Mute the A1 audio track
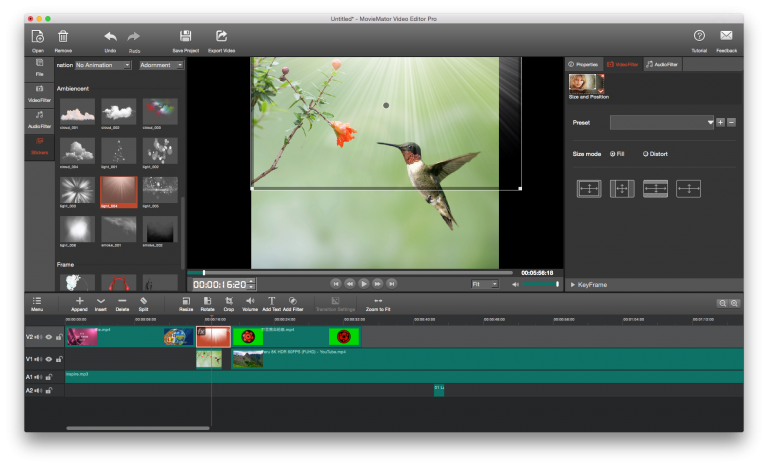768x467 pixels. pos(38,377)
